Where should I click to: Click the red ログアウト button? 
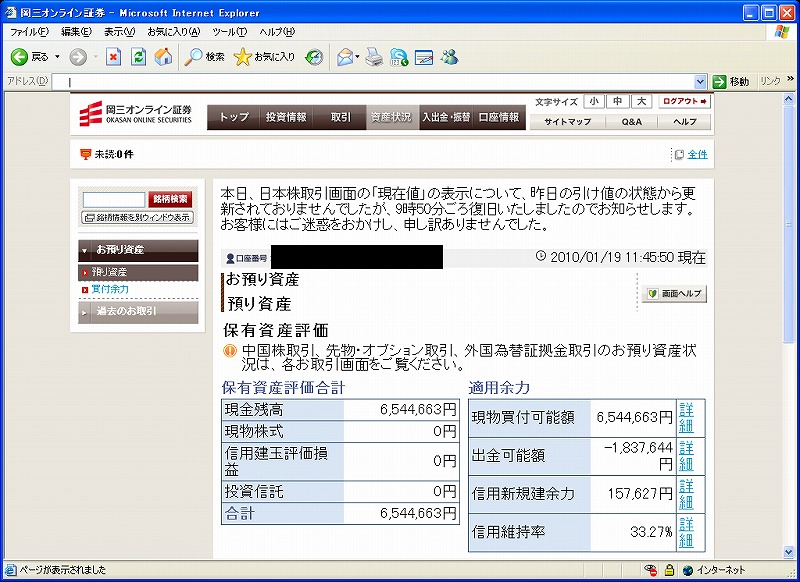(685, 102)
